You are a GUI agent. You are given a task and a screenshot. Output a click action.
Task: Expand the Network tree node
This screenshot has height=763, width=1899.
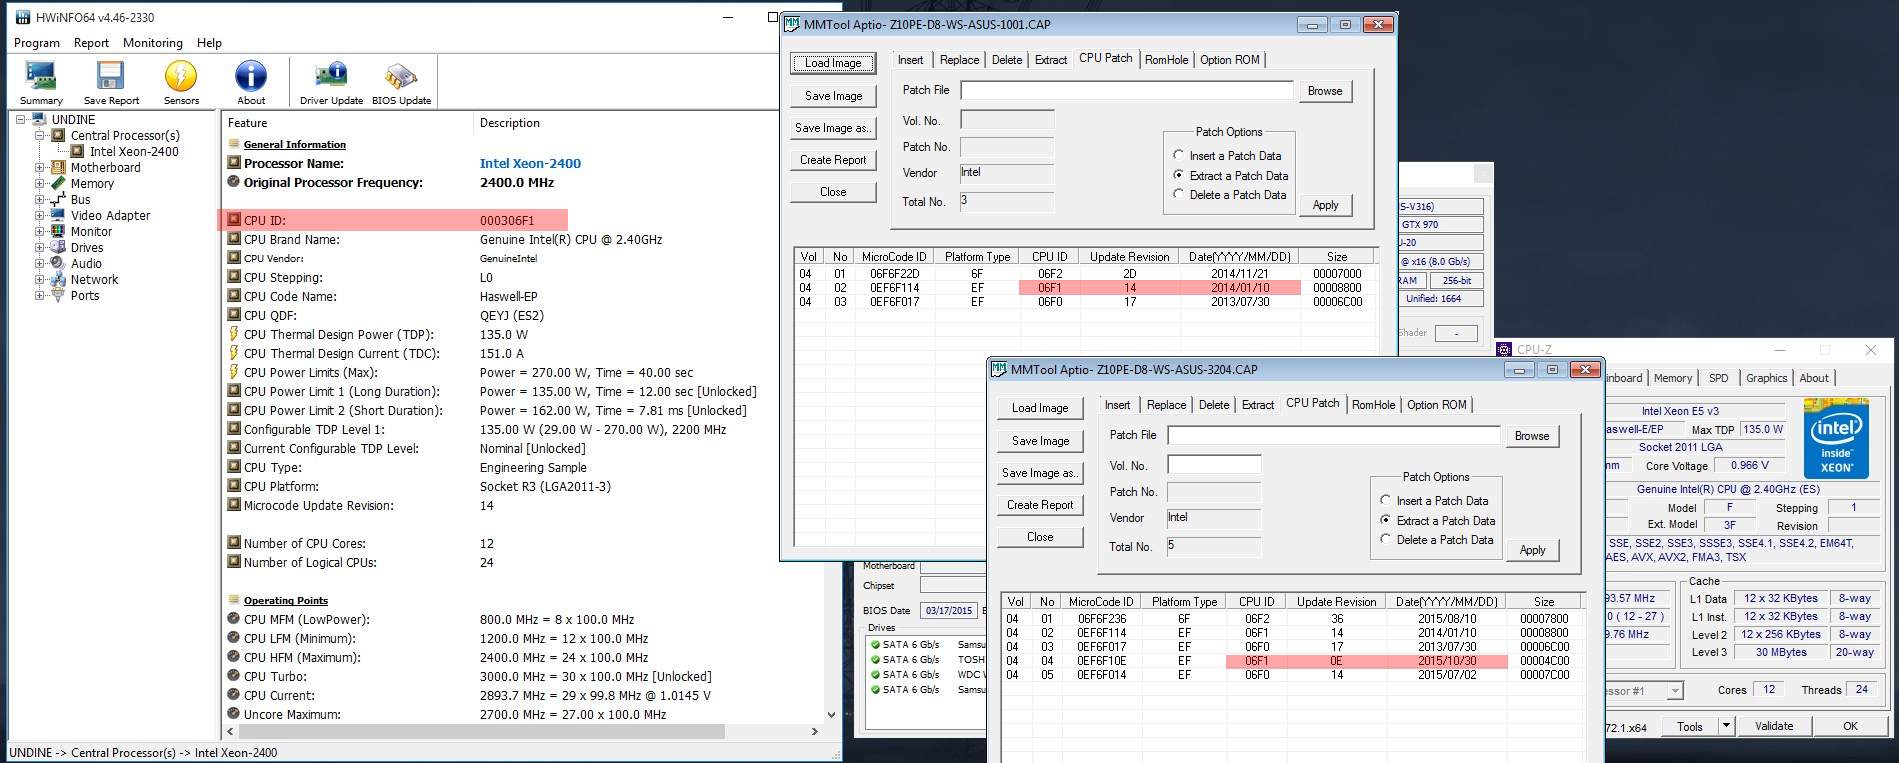coord(40,280)
